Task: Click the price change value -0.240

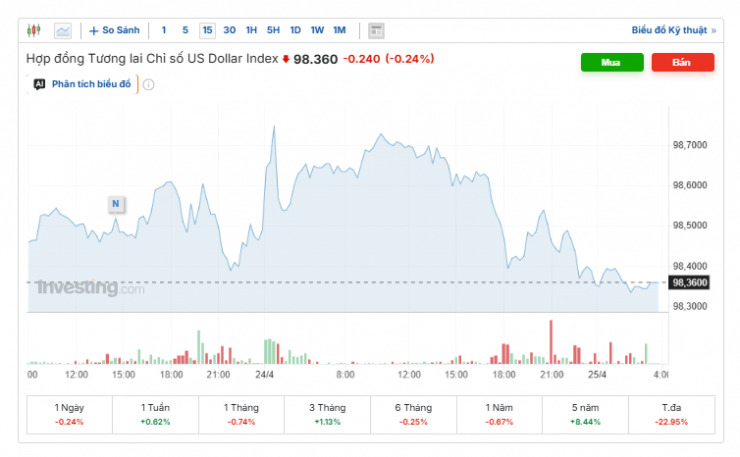Action: click(362, 59)
